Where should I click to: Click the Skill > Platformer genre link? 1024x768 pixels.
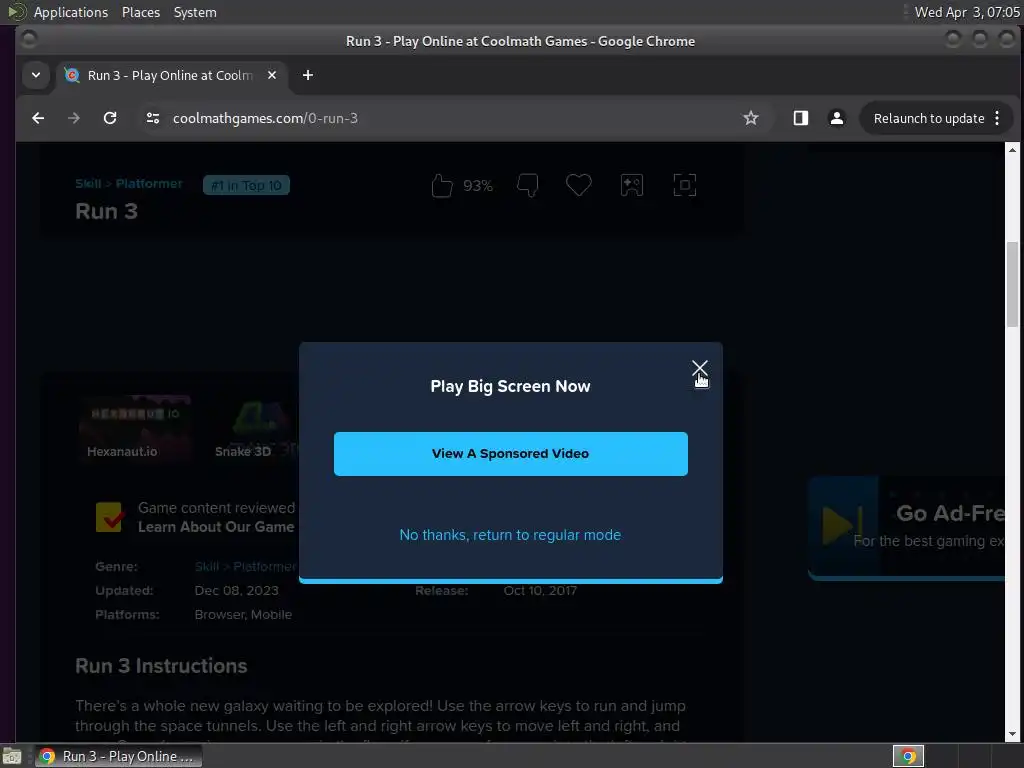pyautogui.click(x=246, y=566)
